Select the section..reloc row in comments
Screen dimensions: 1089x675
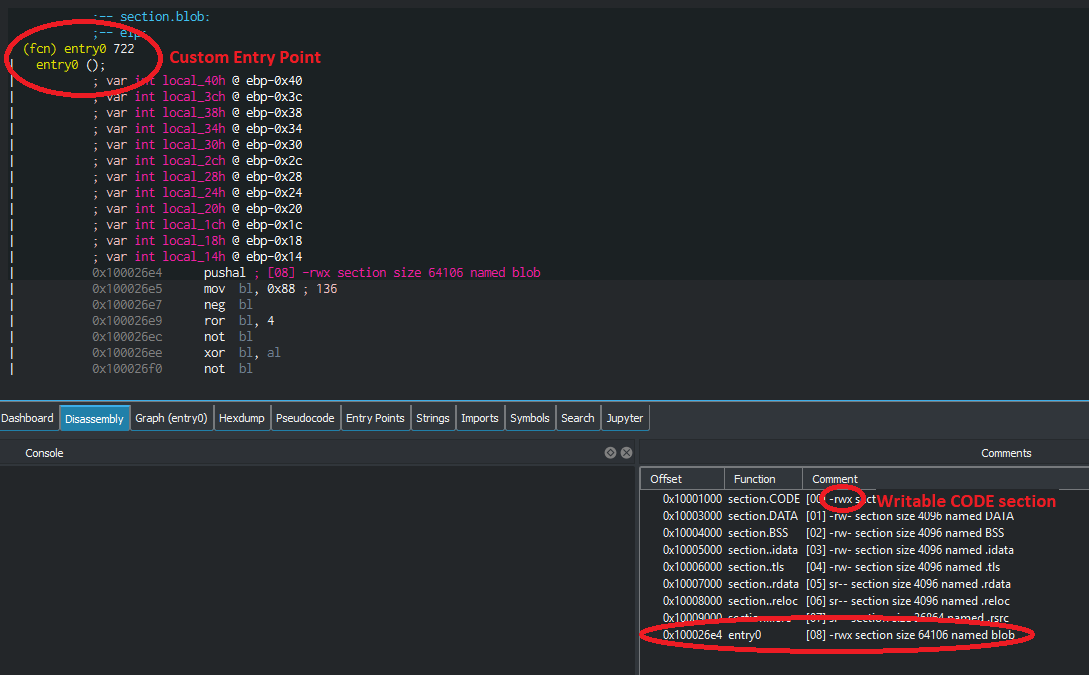[x=764, y=601]
